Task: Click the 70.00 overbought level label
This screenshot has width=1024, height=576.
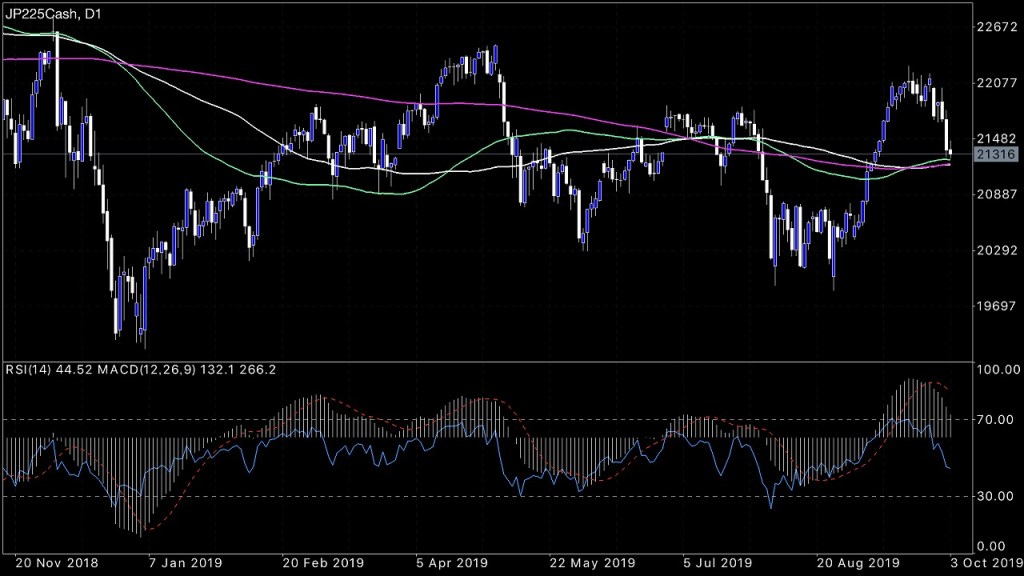Action: [x=998, y=421]
